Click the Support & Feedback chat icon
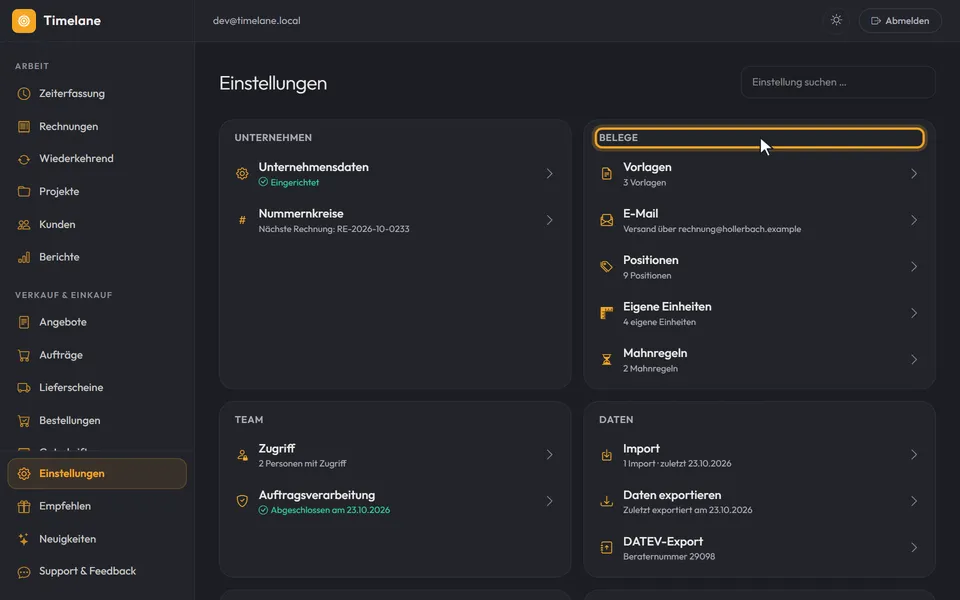 pyautogui.click(x=24, y=572)
